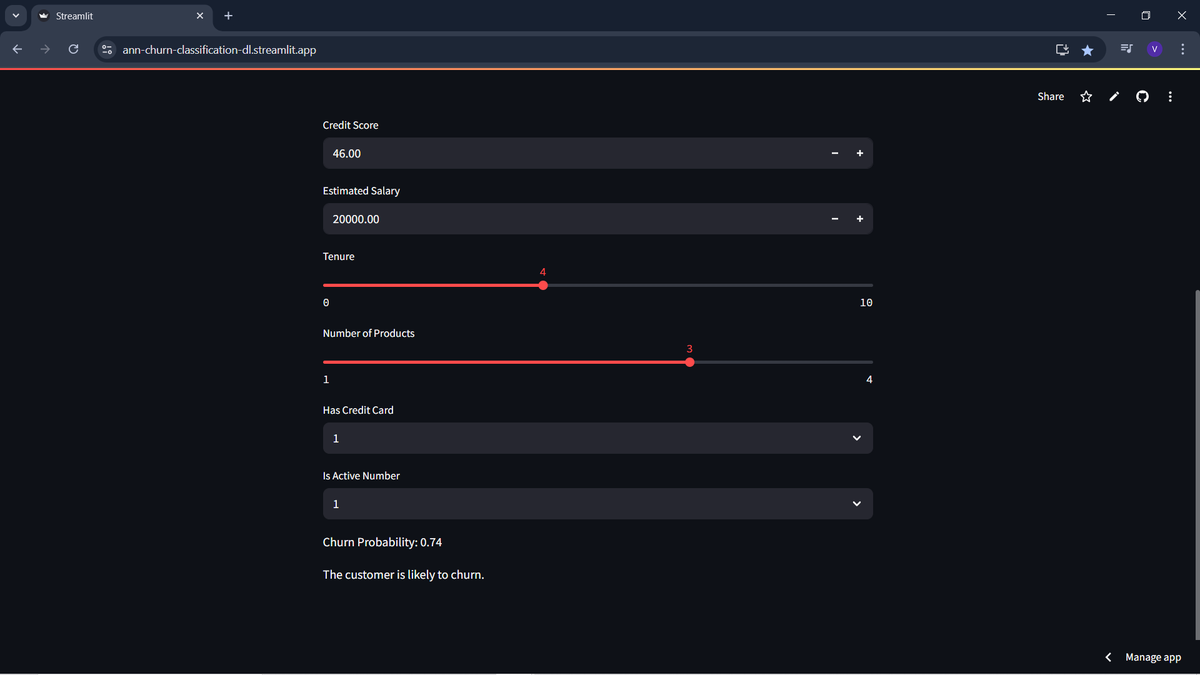Favorite the app with star icon
Viewport: 1200px width, 675px height.
[x=1086, y=96]
